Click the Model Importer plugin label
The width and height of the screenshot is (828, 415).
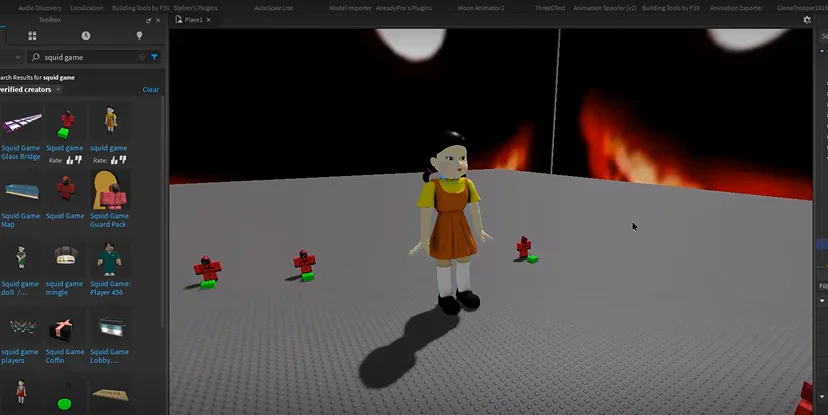point(351,8)
